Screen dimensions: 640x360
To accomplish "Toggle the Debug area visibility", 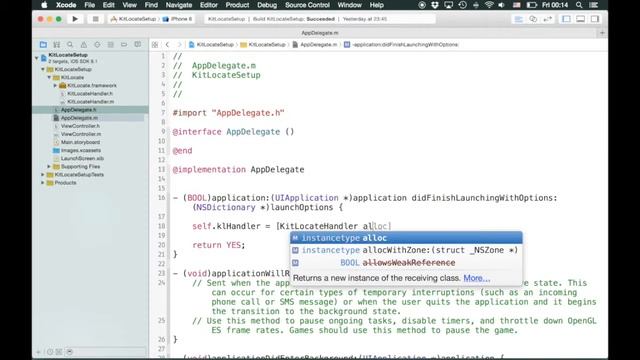I will coord(580,19).
